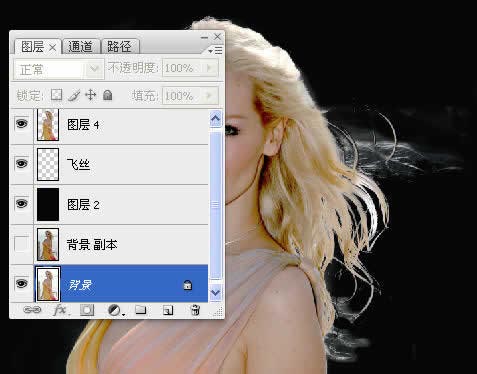Minimize the Layers panel
The image size is (477, 374).
click(x=205, y=37)
